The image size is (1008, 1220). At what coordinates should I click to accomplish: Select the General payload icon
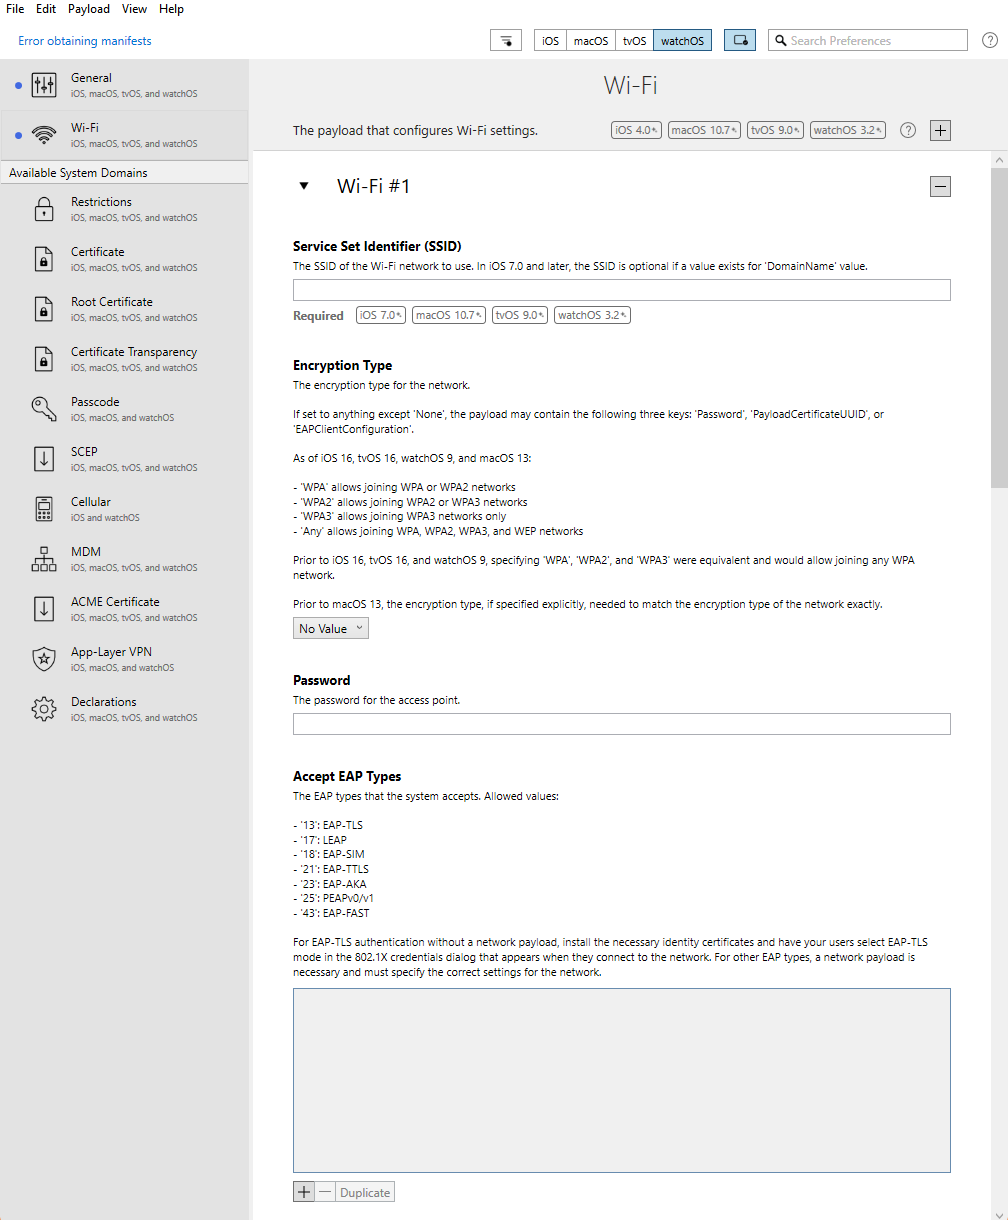(x=44, y=85)
